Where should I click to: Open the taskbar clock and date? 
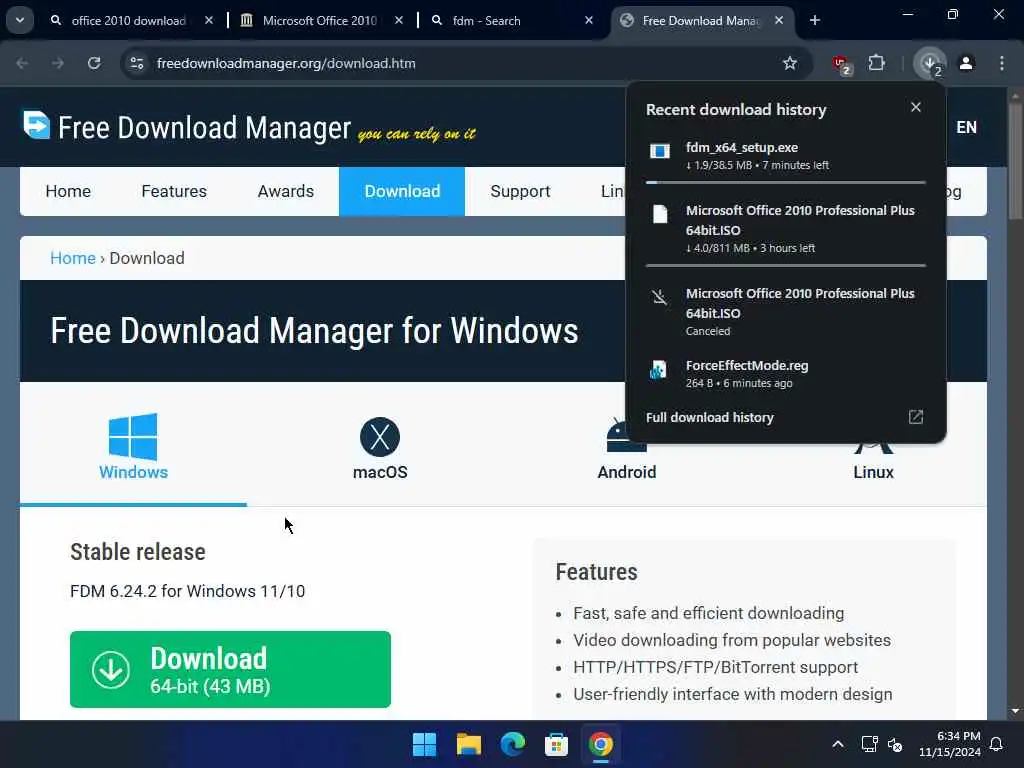(950, 744)
